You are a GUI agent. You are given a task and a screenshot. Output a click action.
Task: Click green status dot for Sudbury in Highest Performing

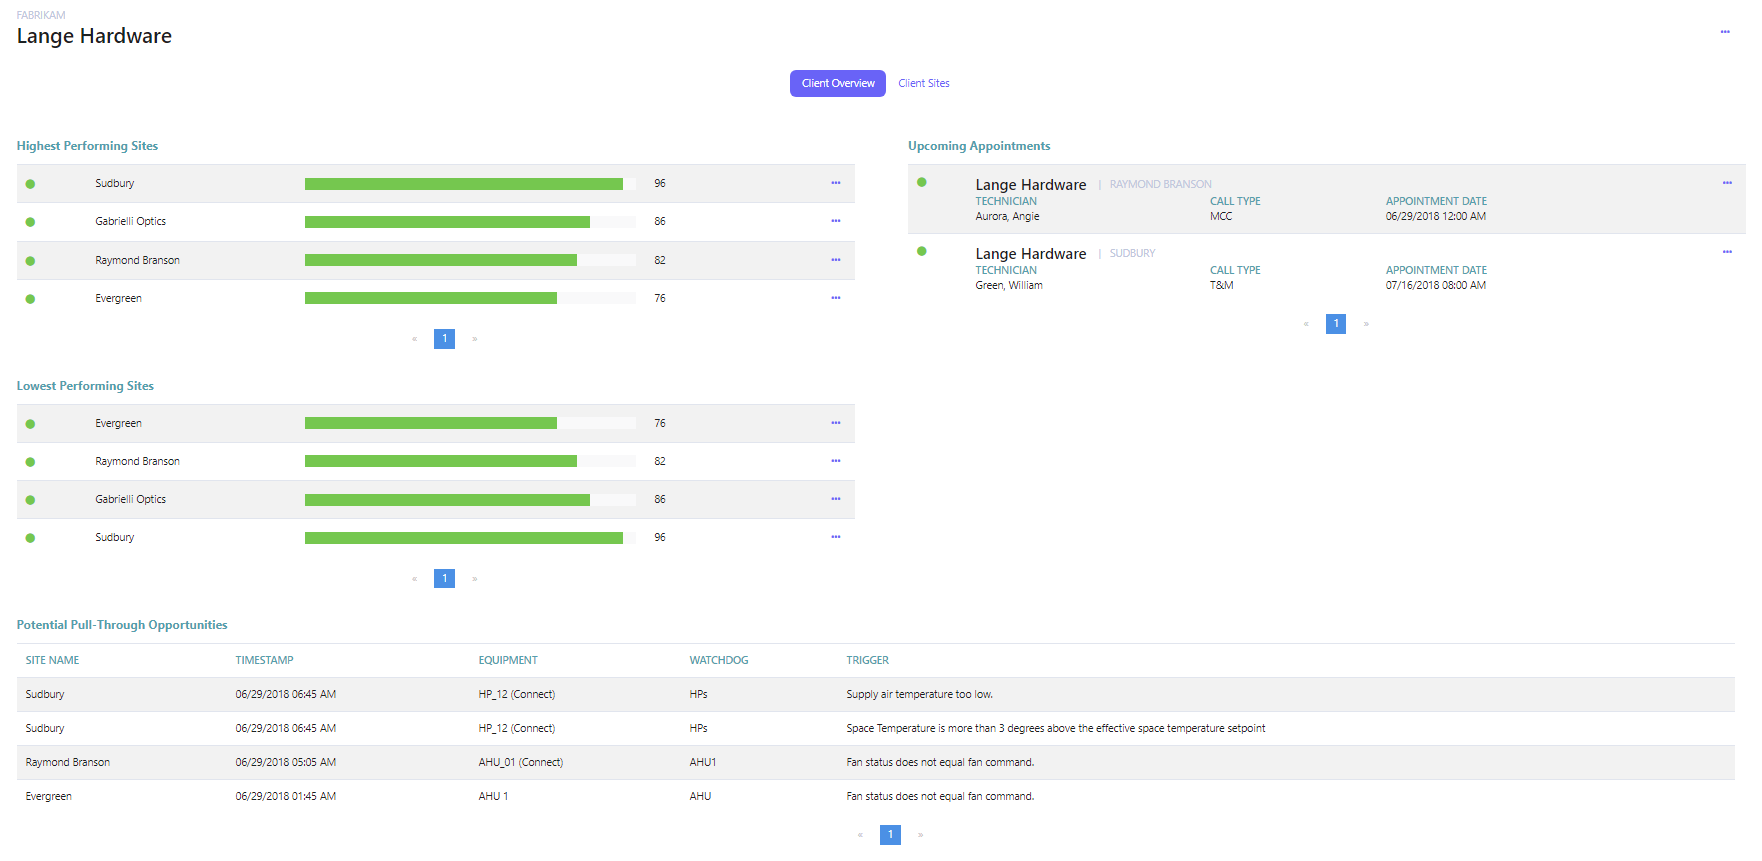(30, 184)
